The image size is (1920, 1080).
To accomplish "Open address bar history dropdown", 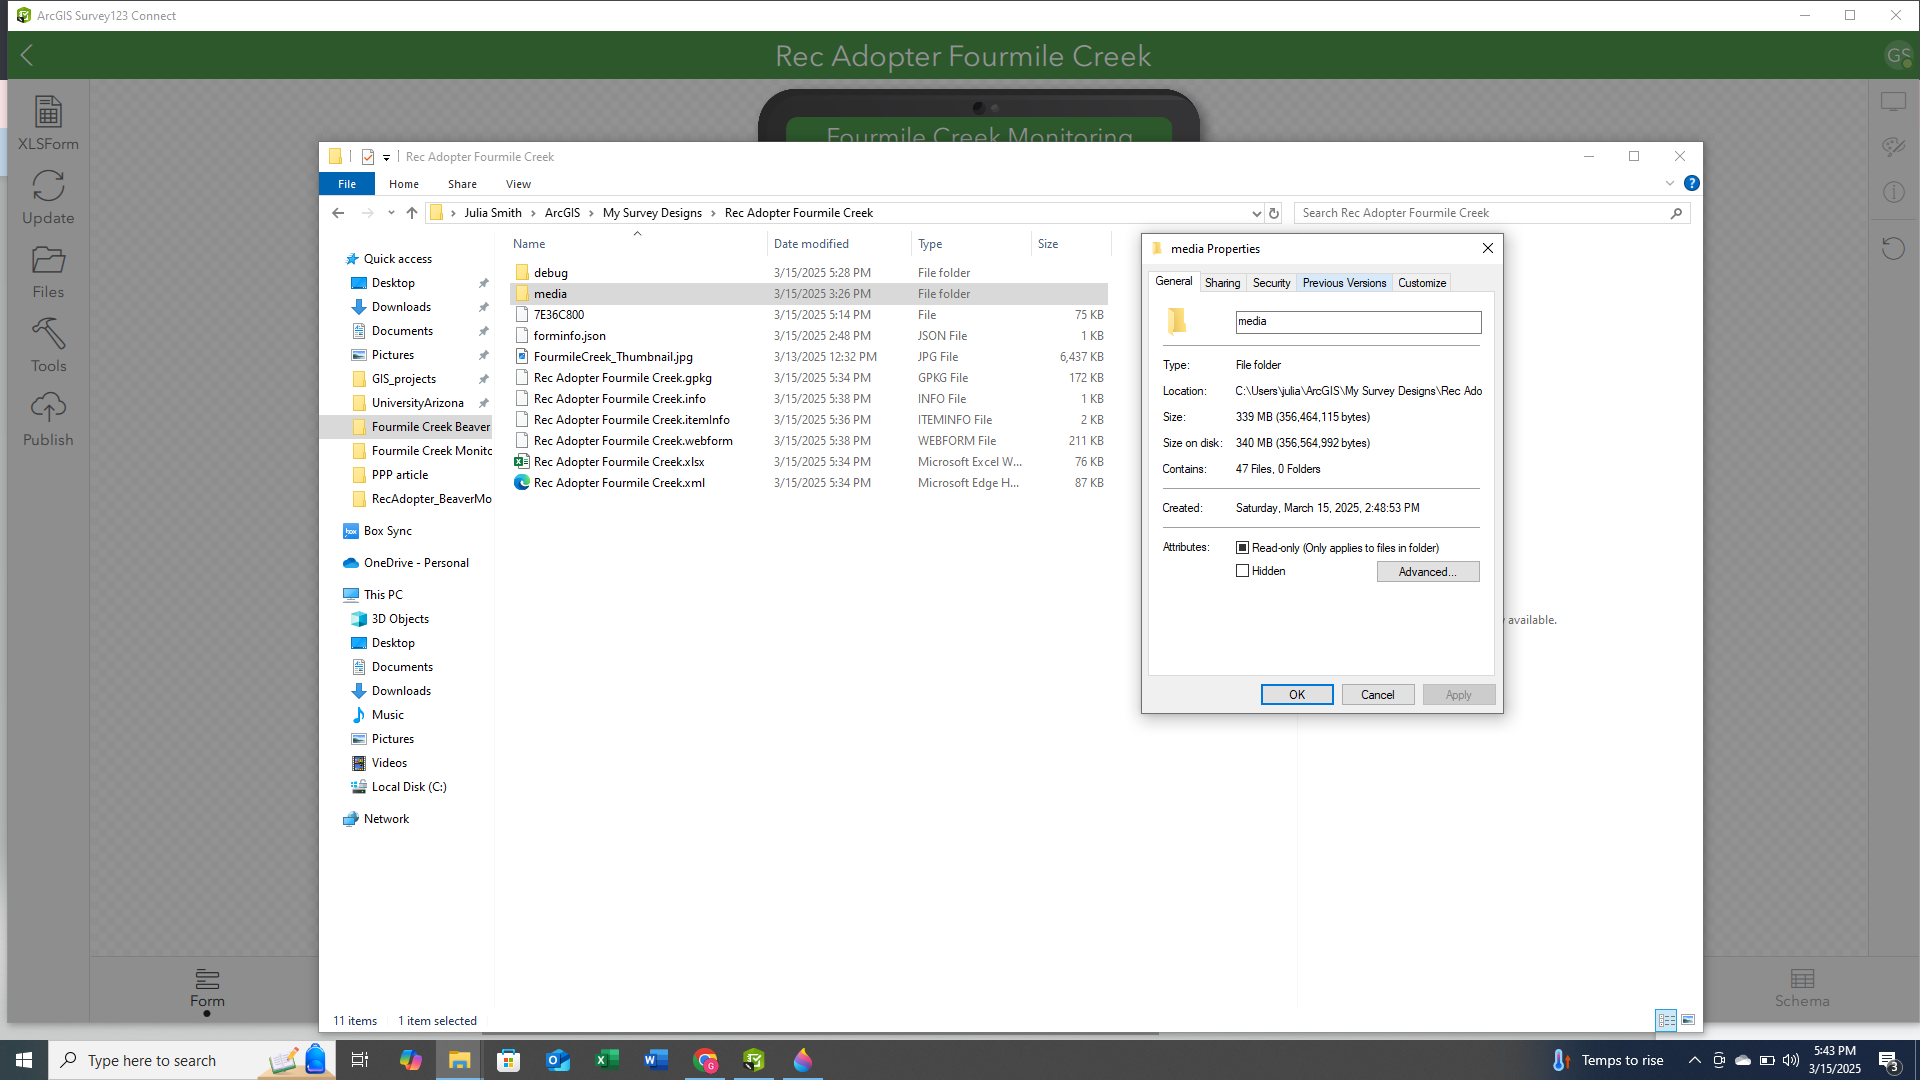I will [1256, 213].
